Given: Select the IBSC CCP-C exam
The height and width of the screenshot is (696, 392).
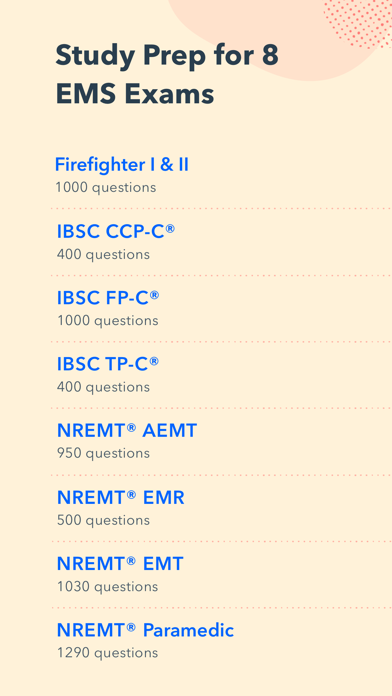Looking at the screenshot, I should (x=116, y=231).
